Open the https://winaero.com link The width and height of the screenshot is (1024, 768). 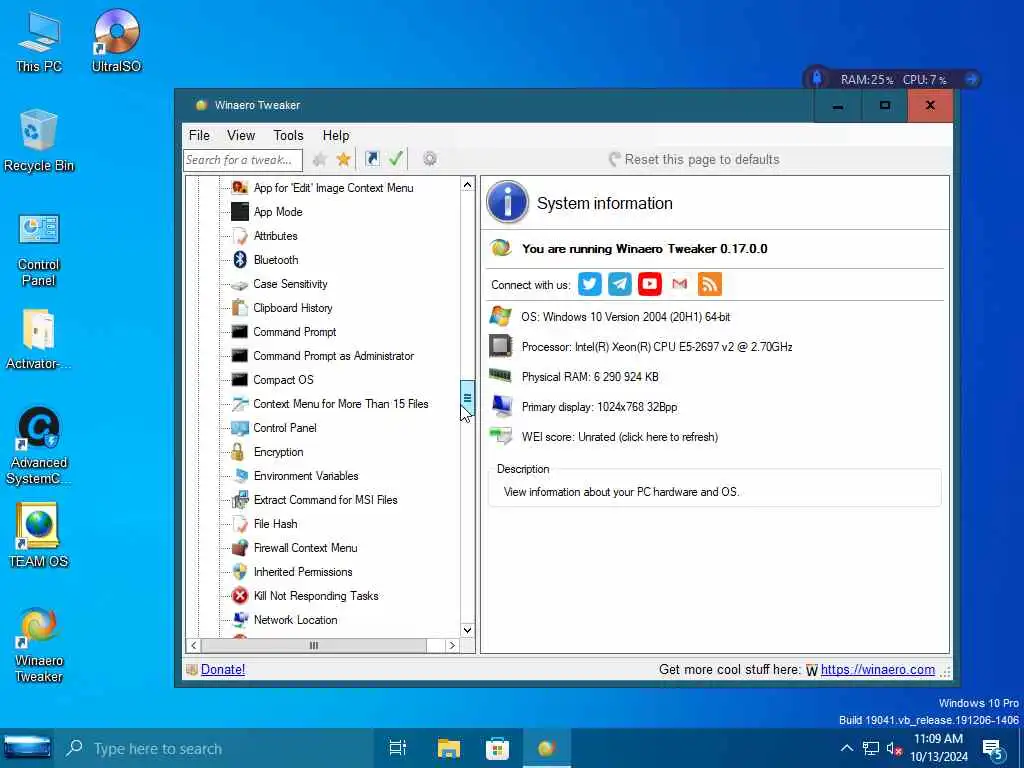click(x=878, y=669)
